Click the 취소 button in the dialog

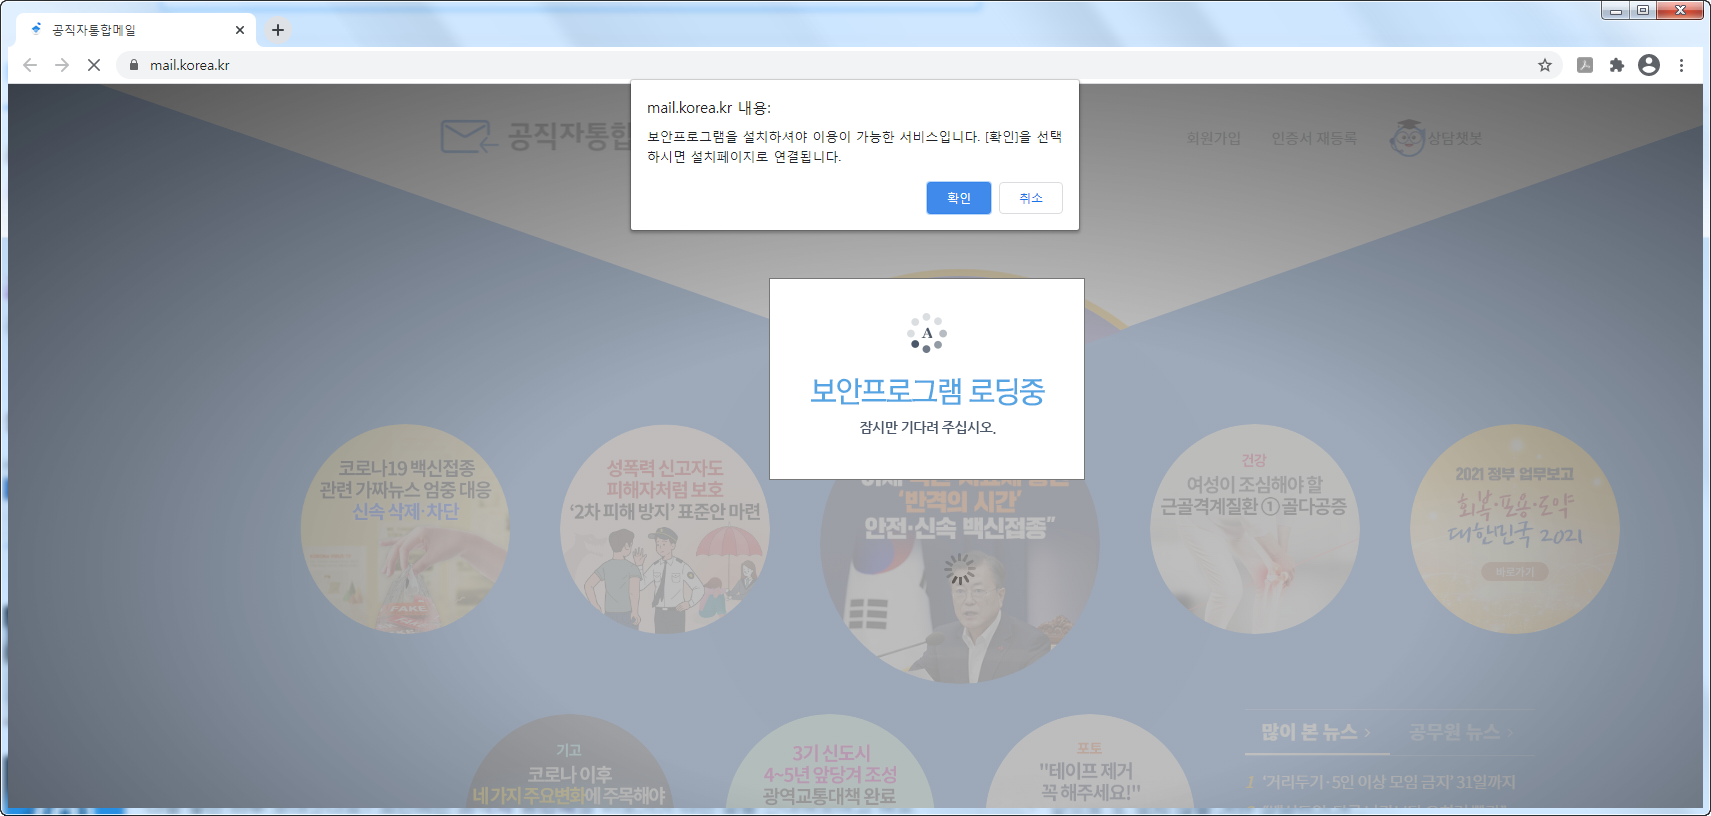(x=1030, y=198)
